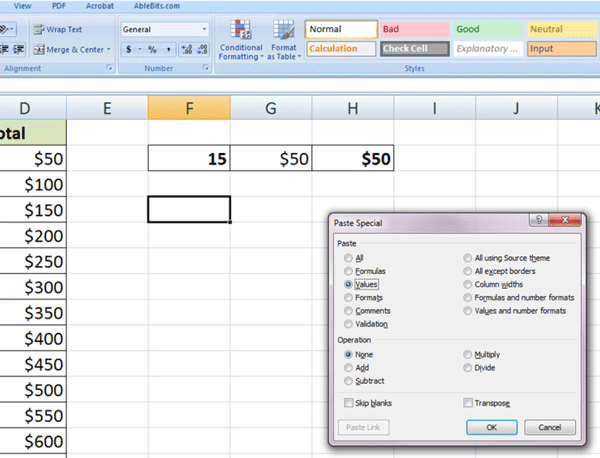The height and width of the screenshot is (458, 600).
Task: Click the Paste Special help button
Action: (x=540, y=222)
